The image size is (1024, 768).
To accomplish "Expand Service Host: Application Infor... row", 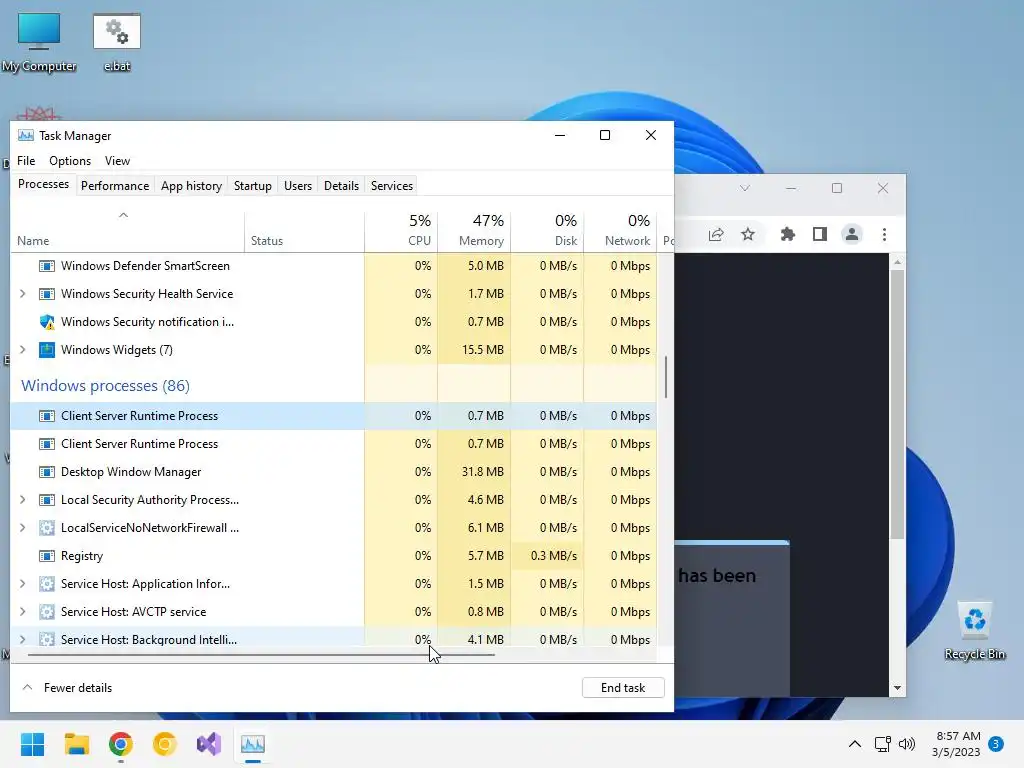I will 23,584.
